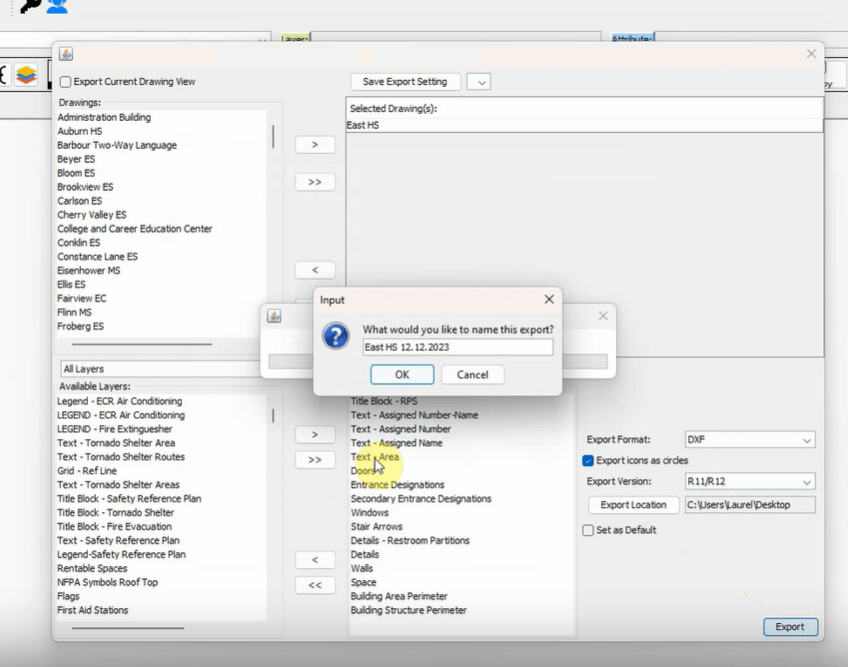Close the progress dialog behind the Input dialog
The image size is (848, 667).
603,316
